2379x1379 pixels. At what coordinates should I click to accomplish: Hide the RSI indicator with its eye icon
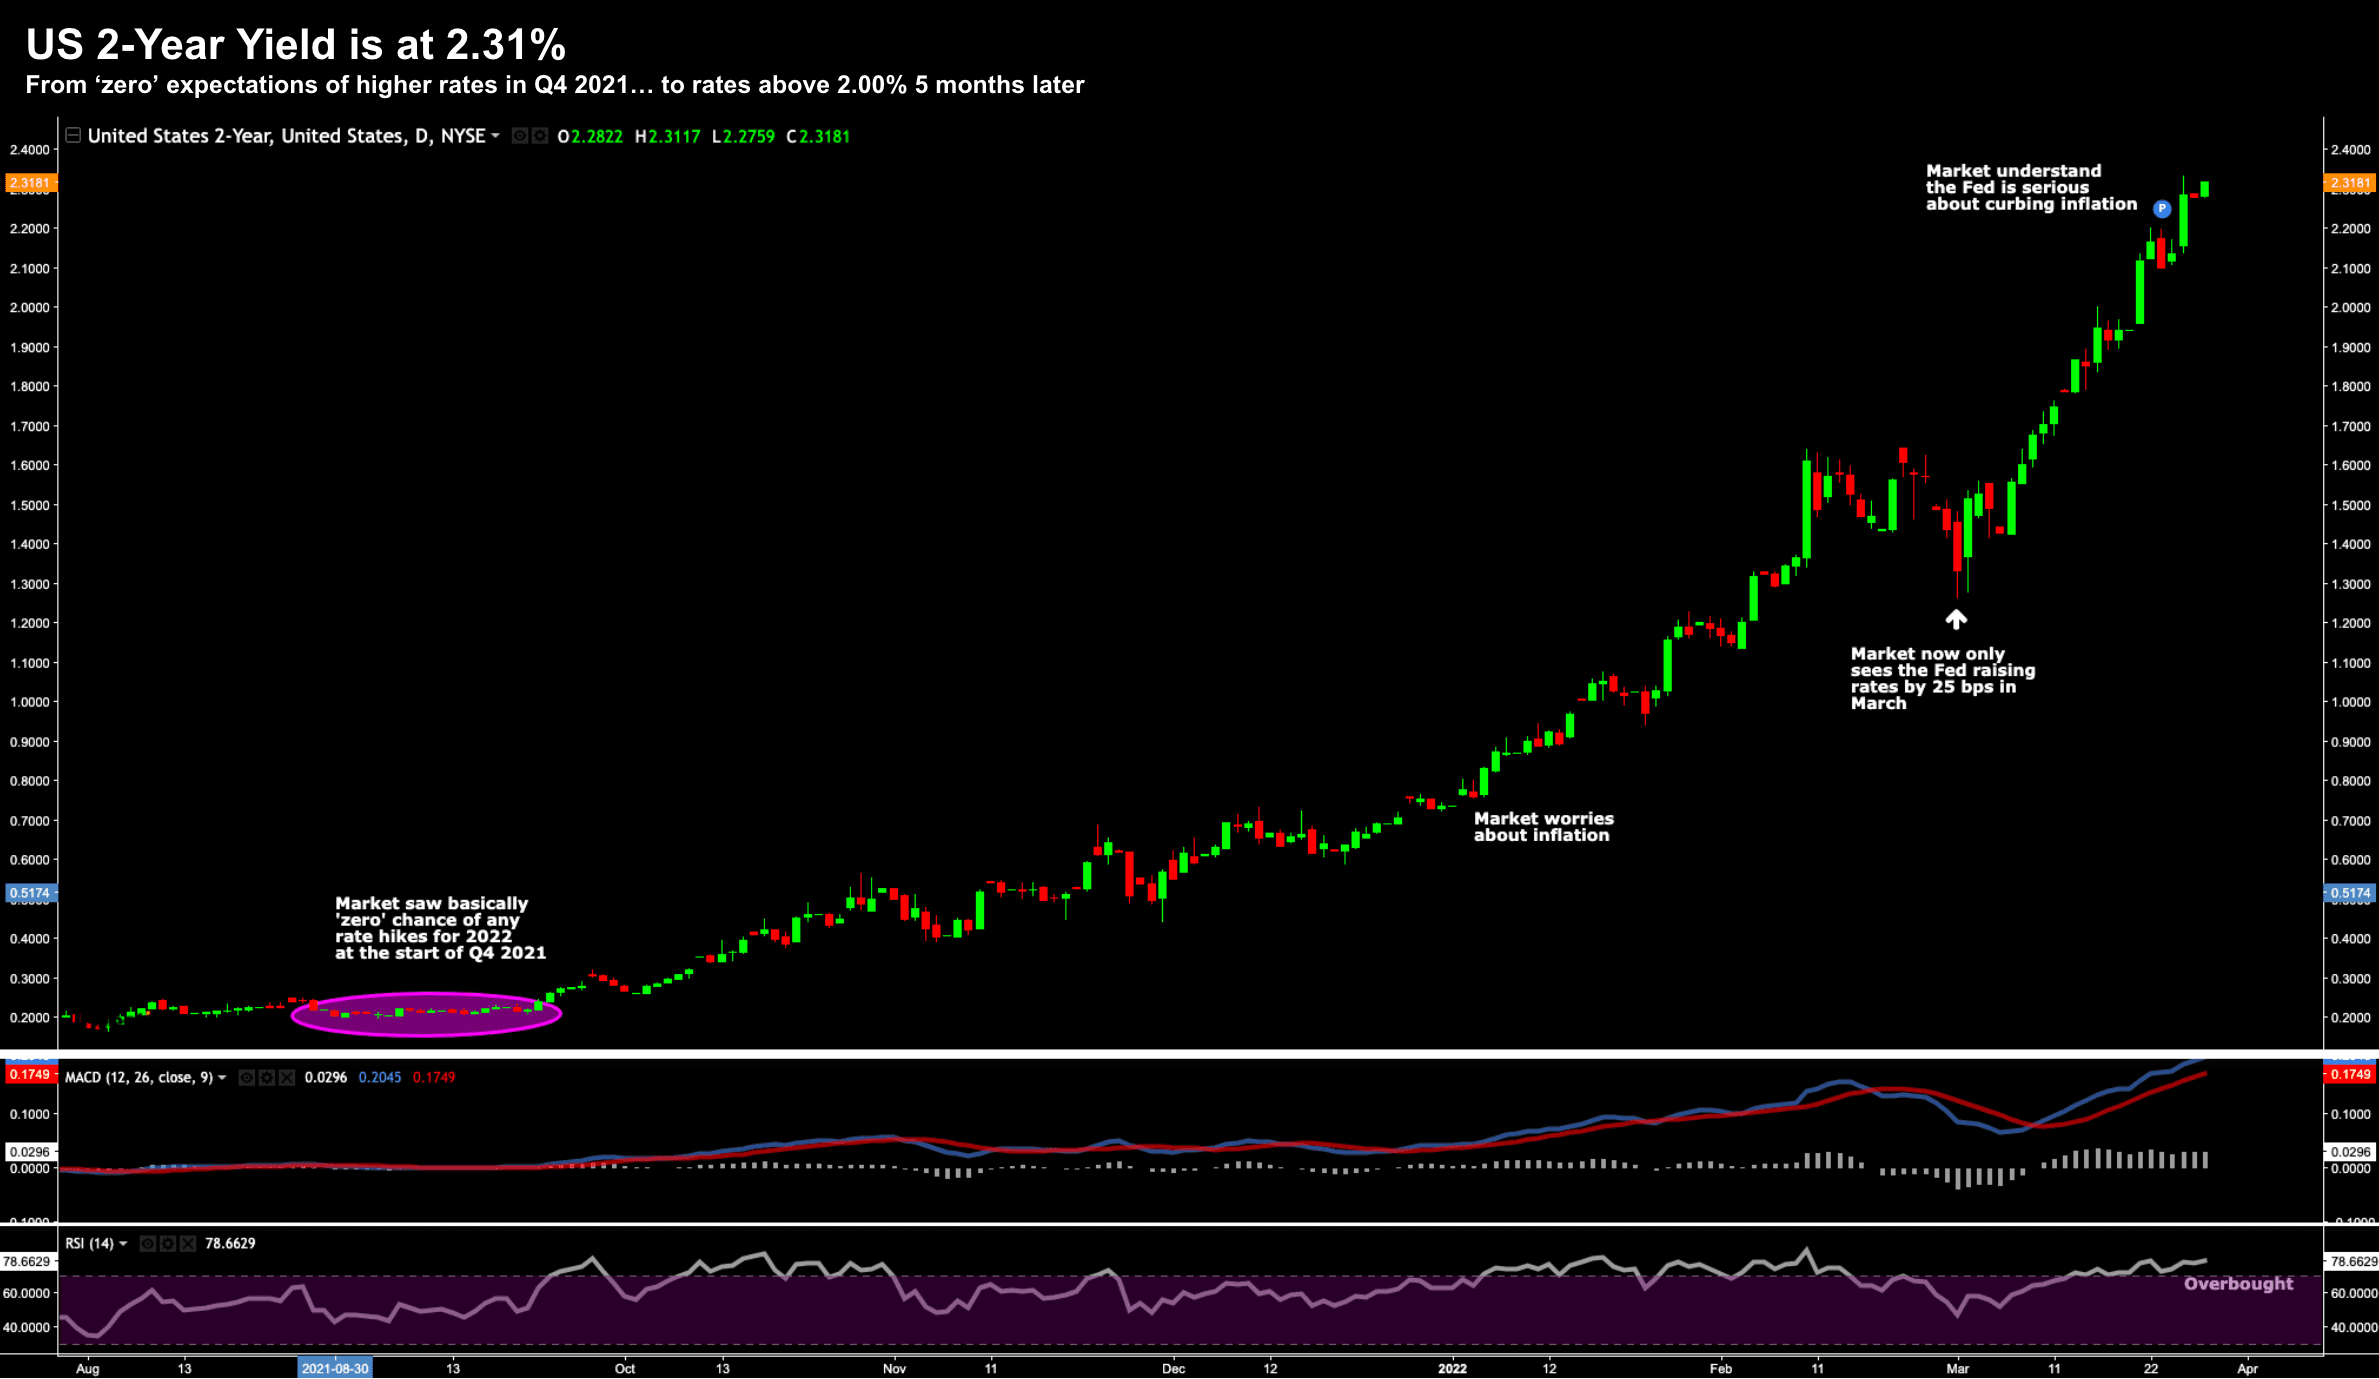coord(148,1243)
